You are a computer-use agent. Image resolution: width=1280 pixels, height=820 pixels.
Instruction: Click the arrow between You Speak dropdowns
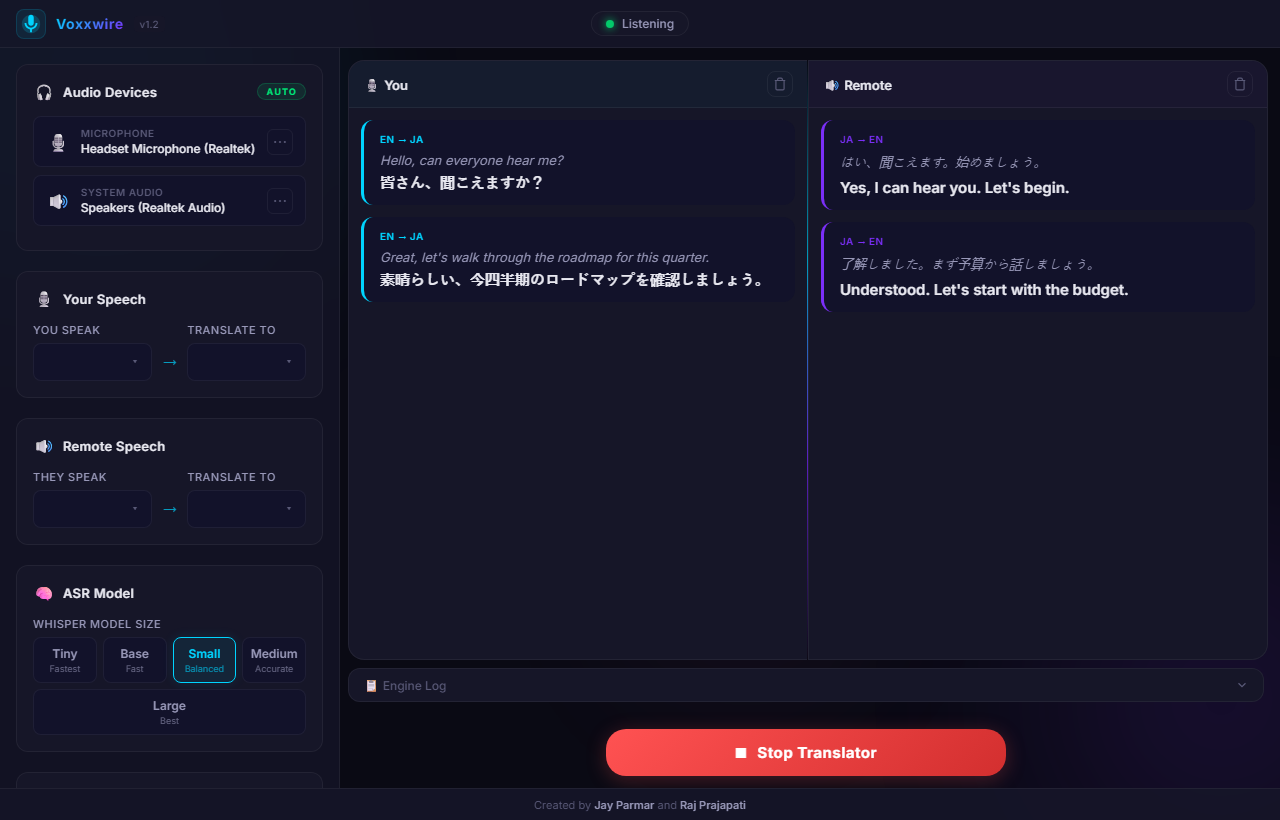[169, 362]
